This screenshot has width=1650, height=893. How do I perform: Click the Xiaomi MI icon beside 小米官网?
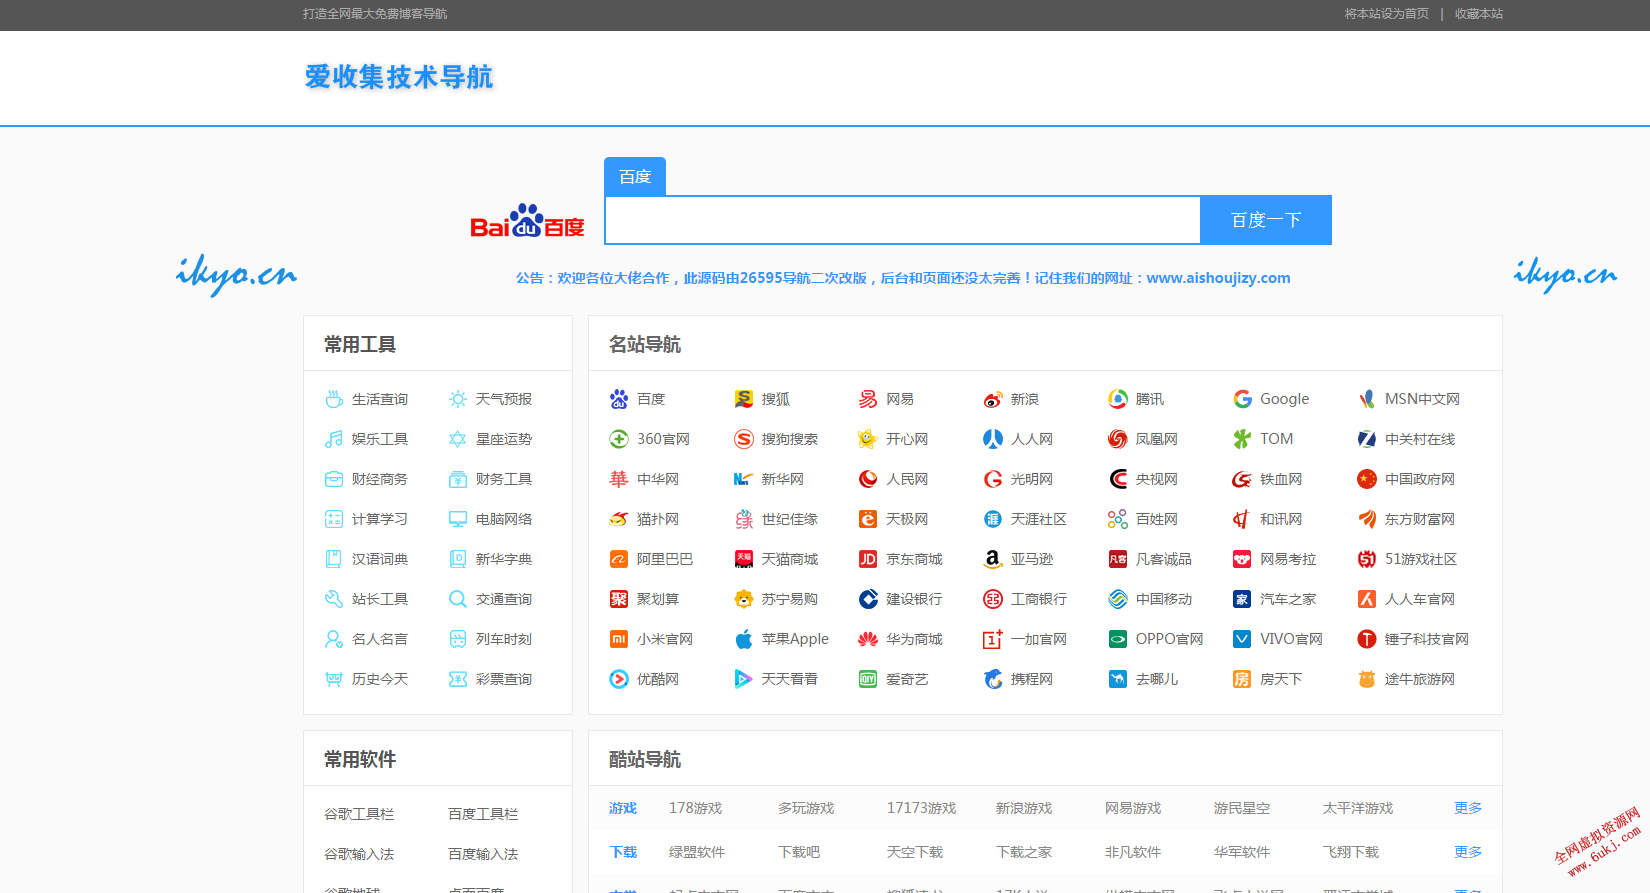619,639
